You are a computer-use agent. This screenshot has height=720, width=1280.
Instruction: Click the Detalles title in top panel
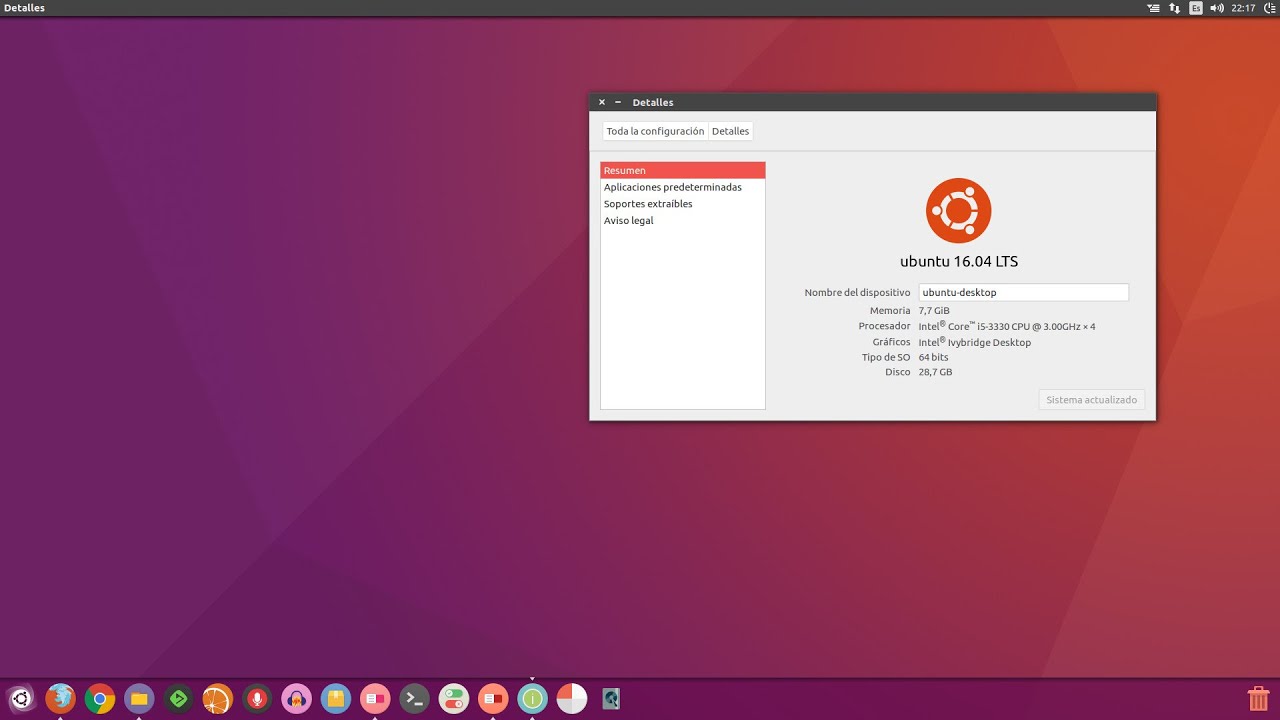pos(24,8)
